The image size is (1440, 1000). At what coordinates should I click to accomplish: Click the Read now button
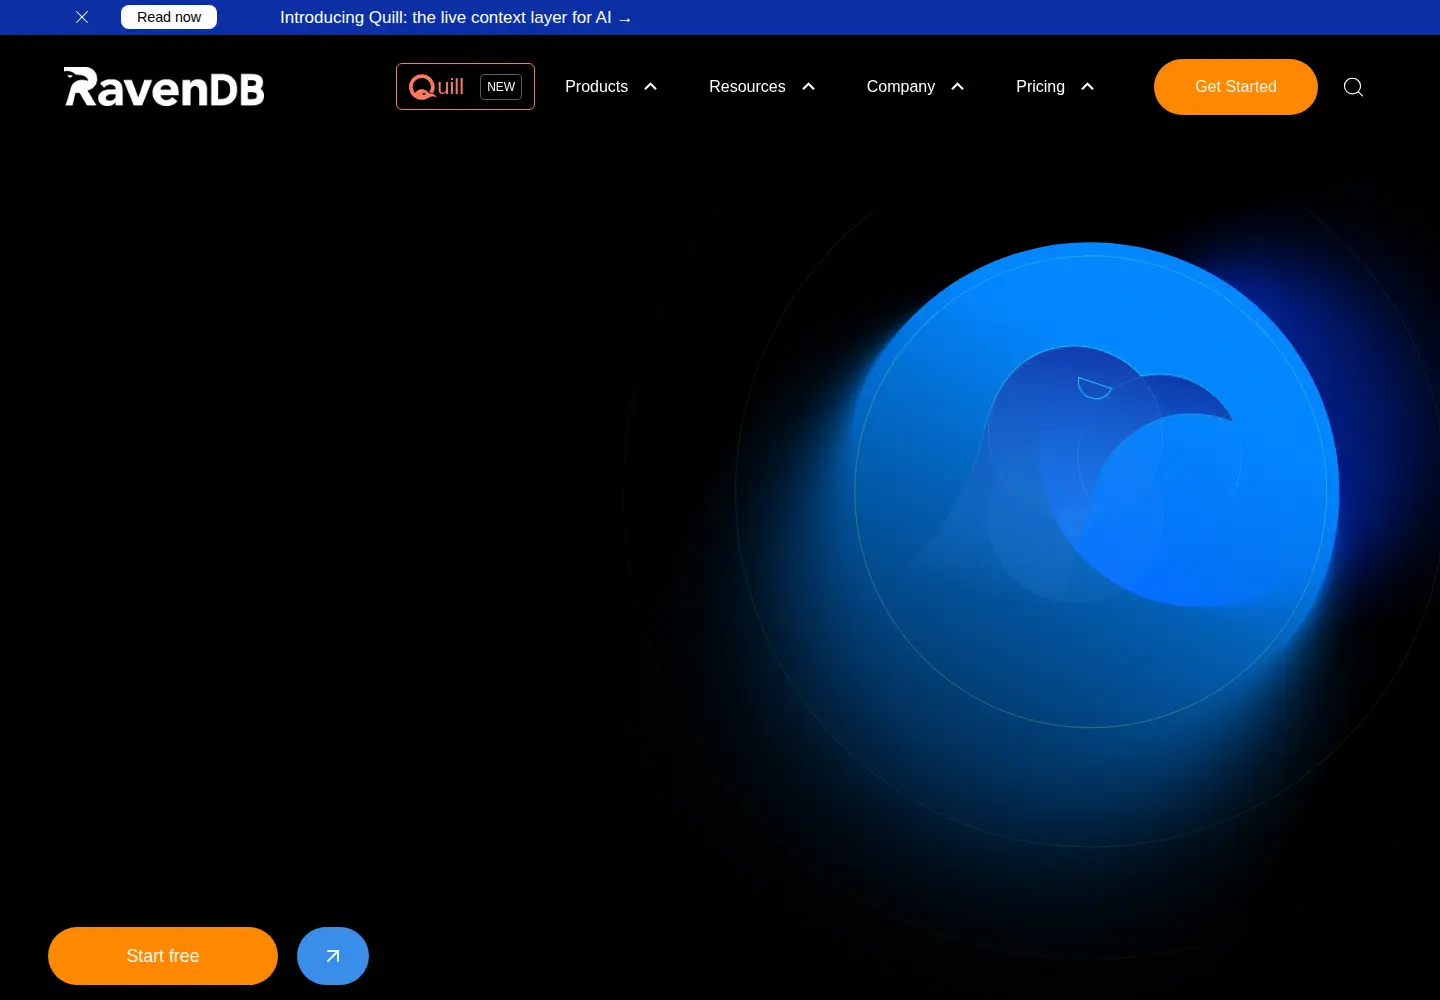169,17
